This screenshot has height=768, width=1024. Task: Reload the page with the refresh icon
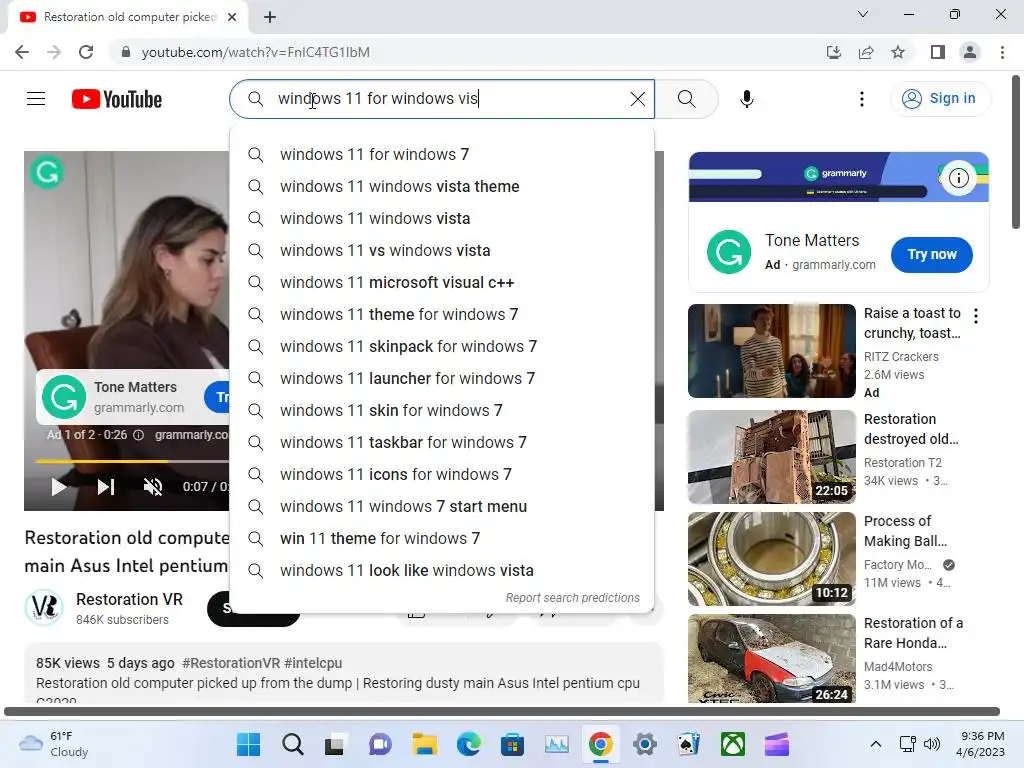click(86, 52)
